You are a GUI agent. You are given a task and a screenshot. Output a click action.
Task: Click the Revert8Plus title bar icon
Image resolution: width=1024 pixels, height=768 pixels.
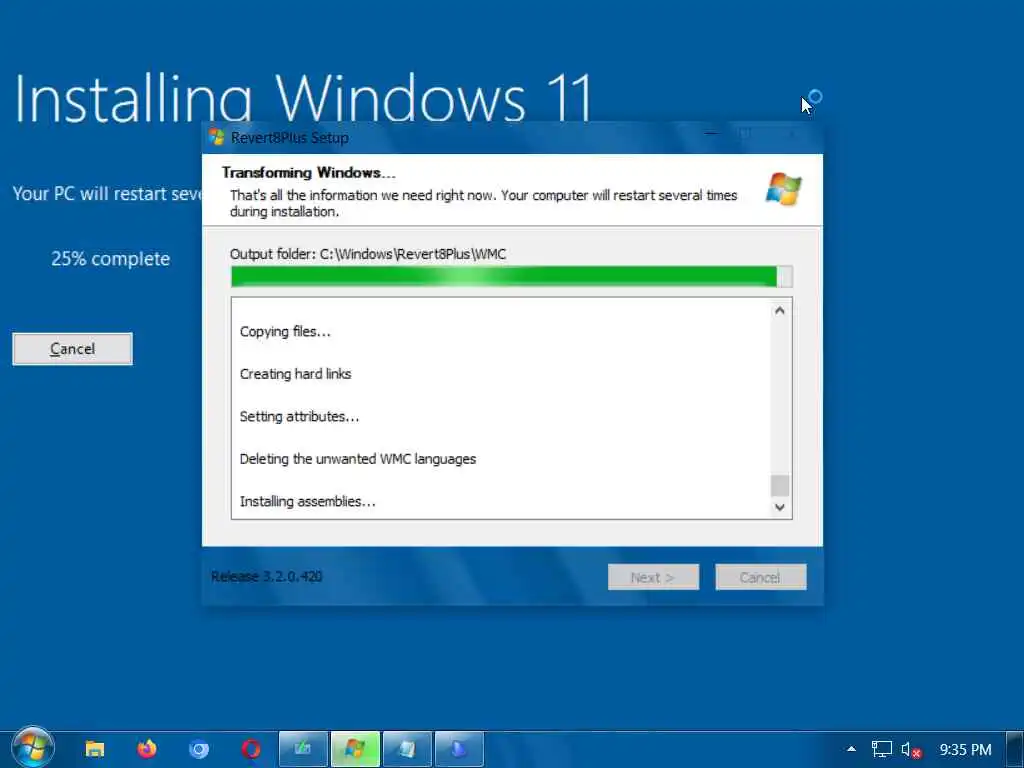(x=216, y=137)
